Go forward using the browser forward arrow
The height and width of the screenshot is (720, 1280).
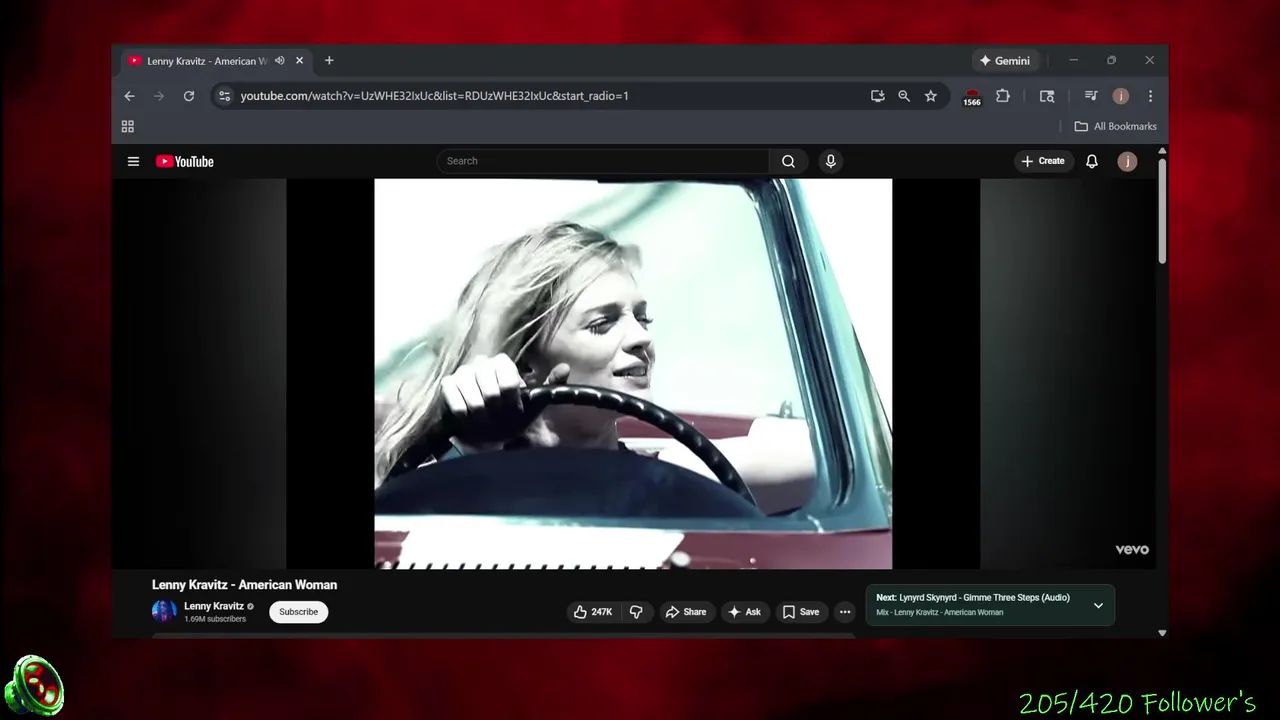pos(158,96)
